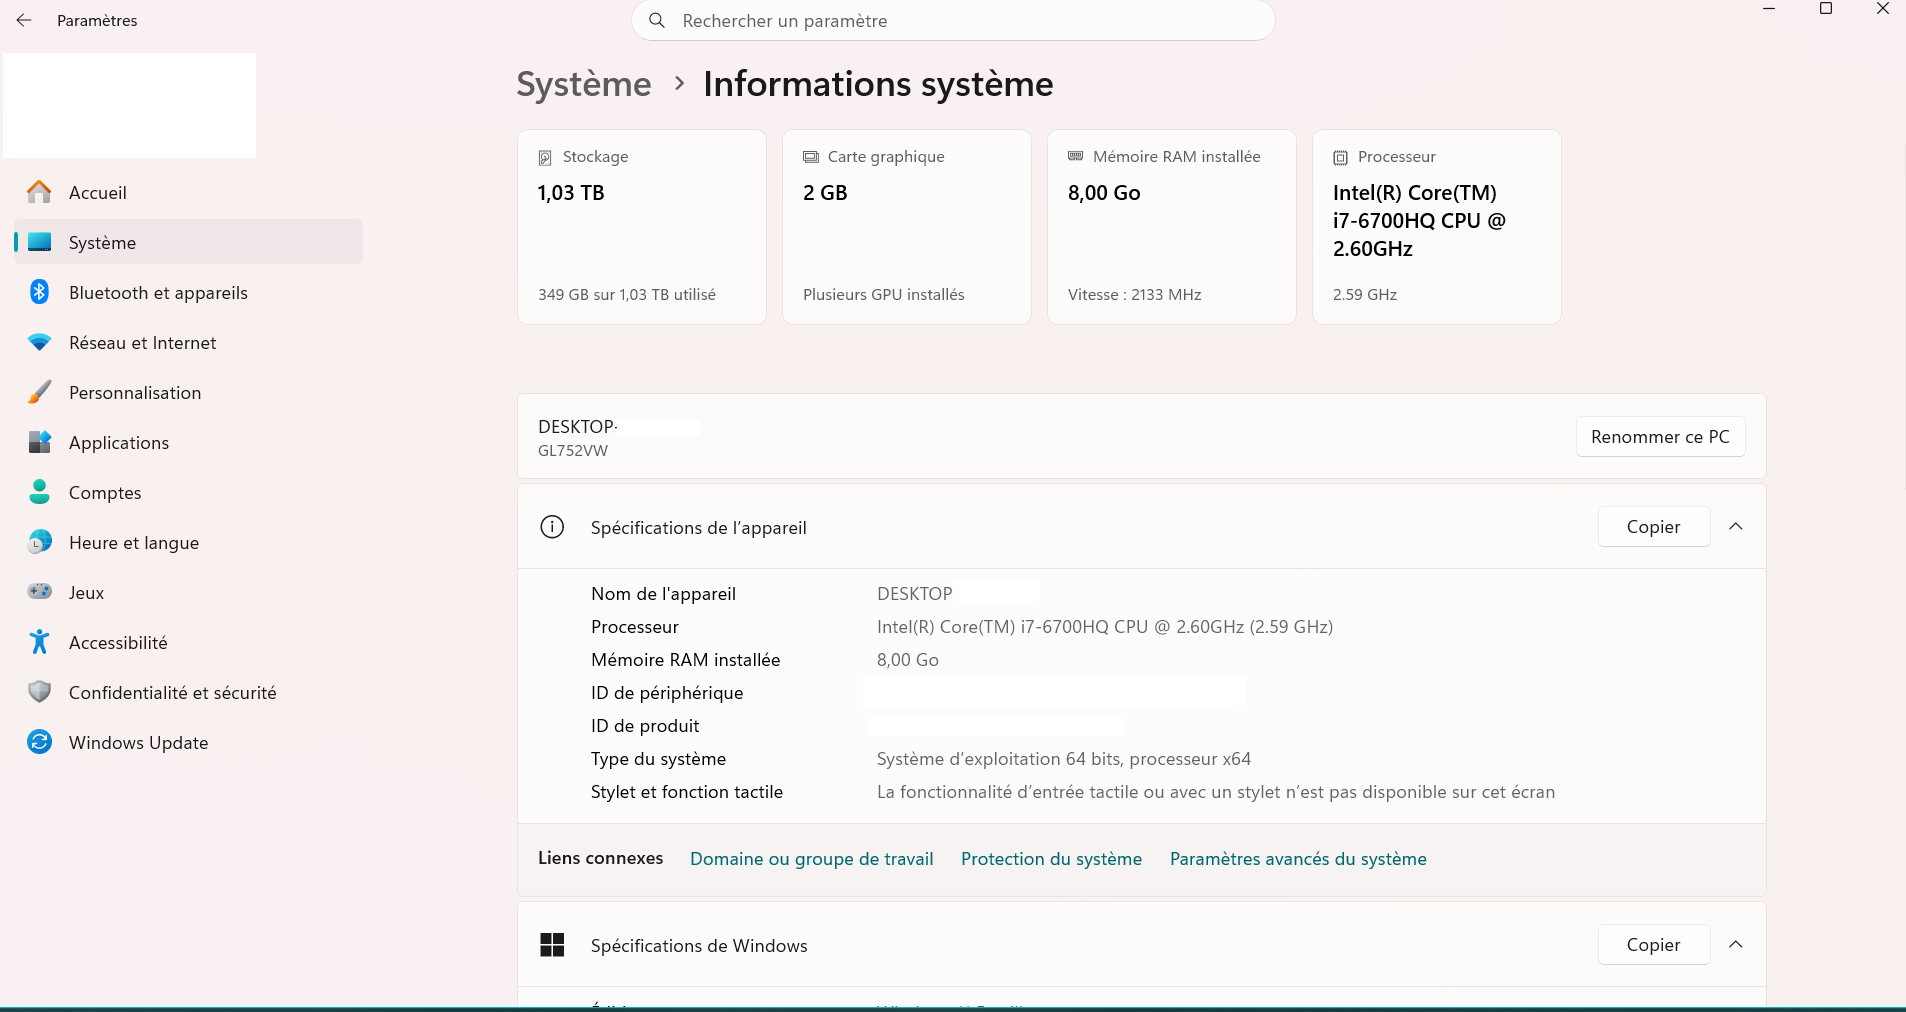Collapse Spécifications de Windows section
The image size is (1906, 1012).
pyautogui.click(x=1736, y=945)
